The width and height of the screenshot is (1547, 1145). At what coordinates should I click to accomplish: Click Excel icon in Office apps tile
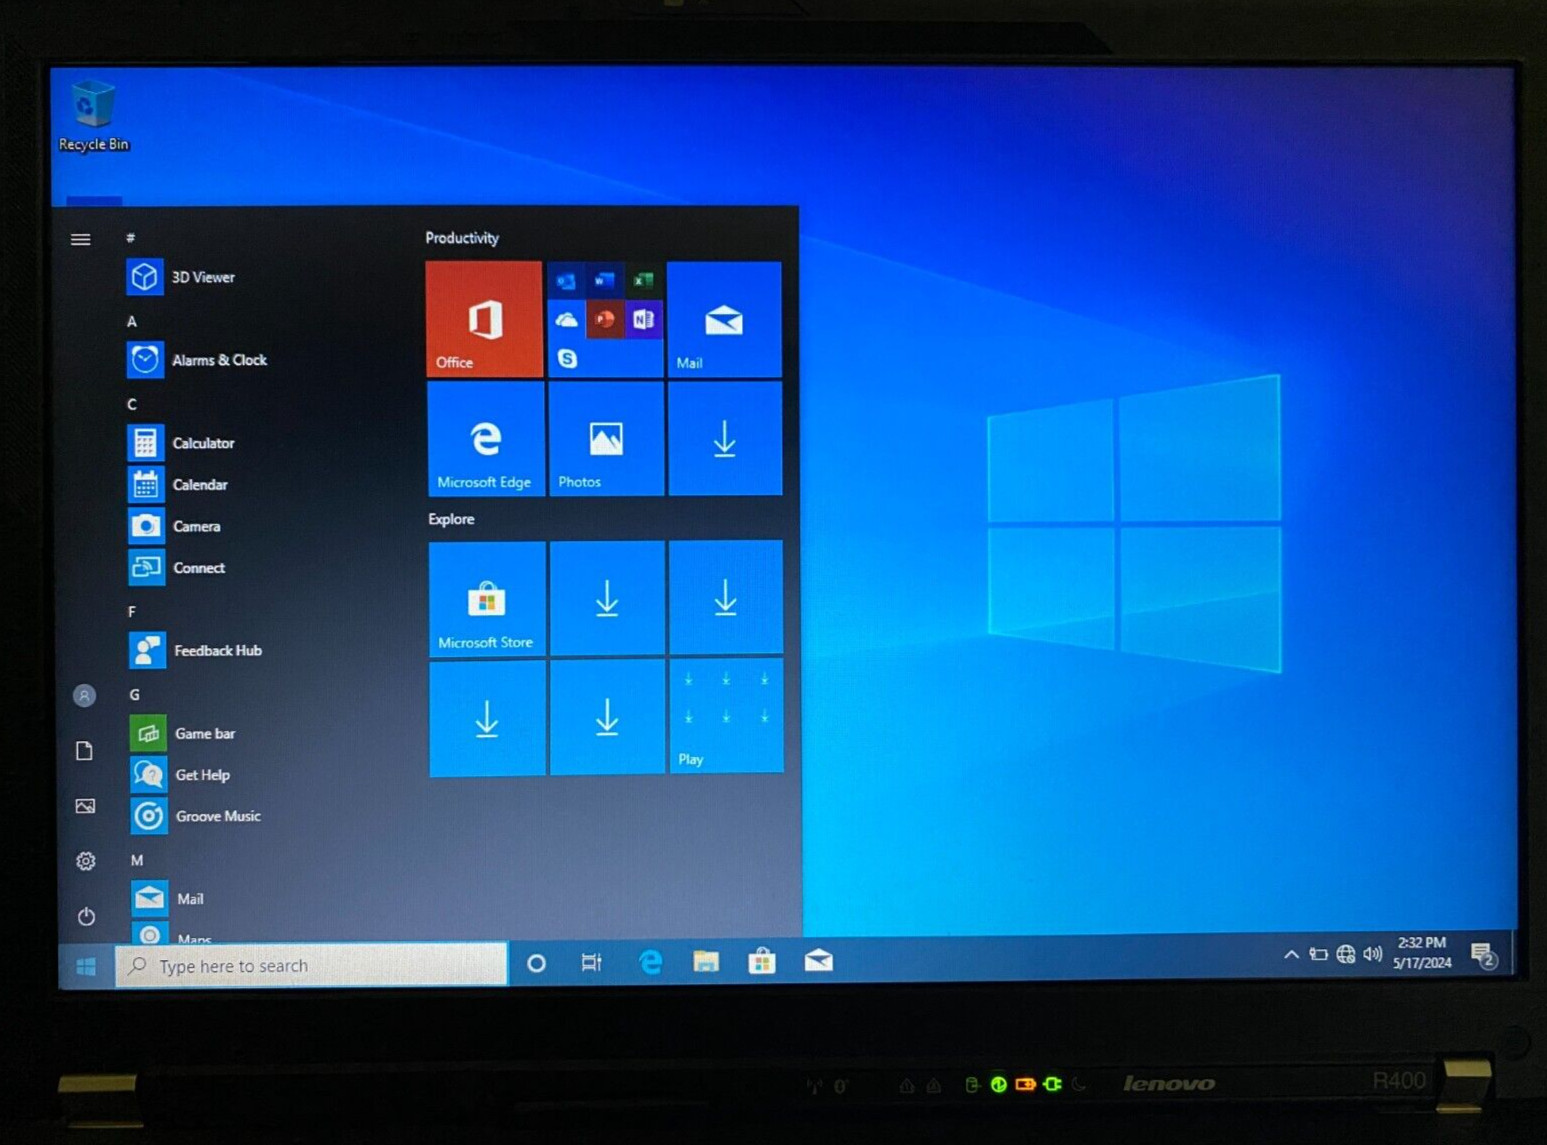(x=643, y=281)
